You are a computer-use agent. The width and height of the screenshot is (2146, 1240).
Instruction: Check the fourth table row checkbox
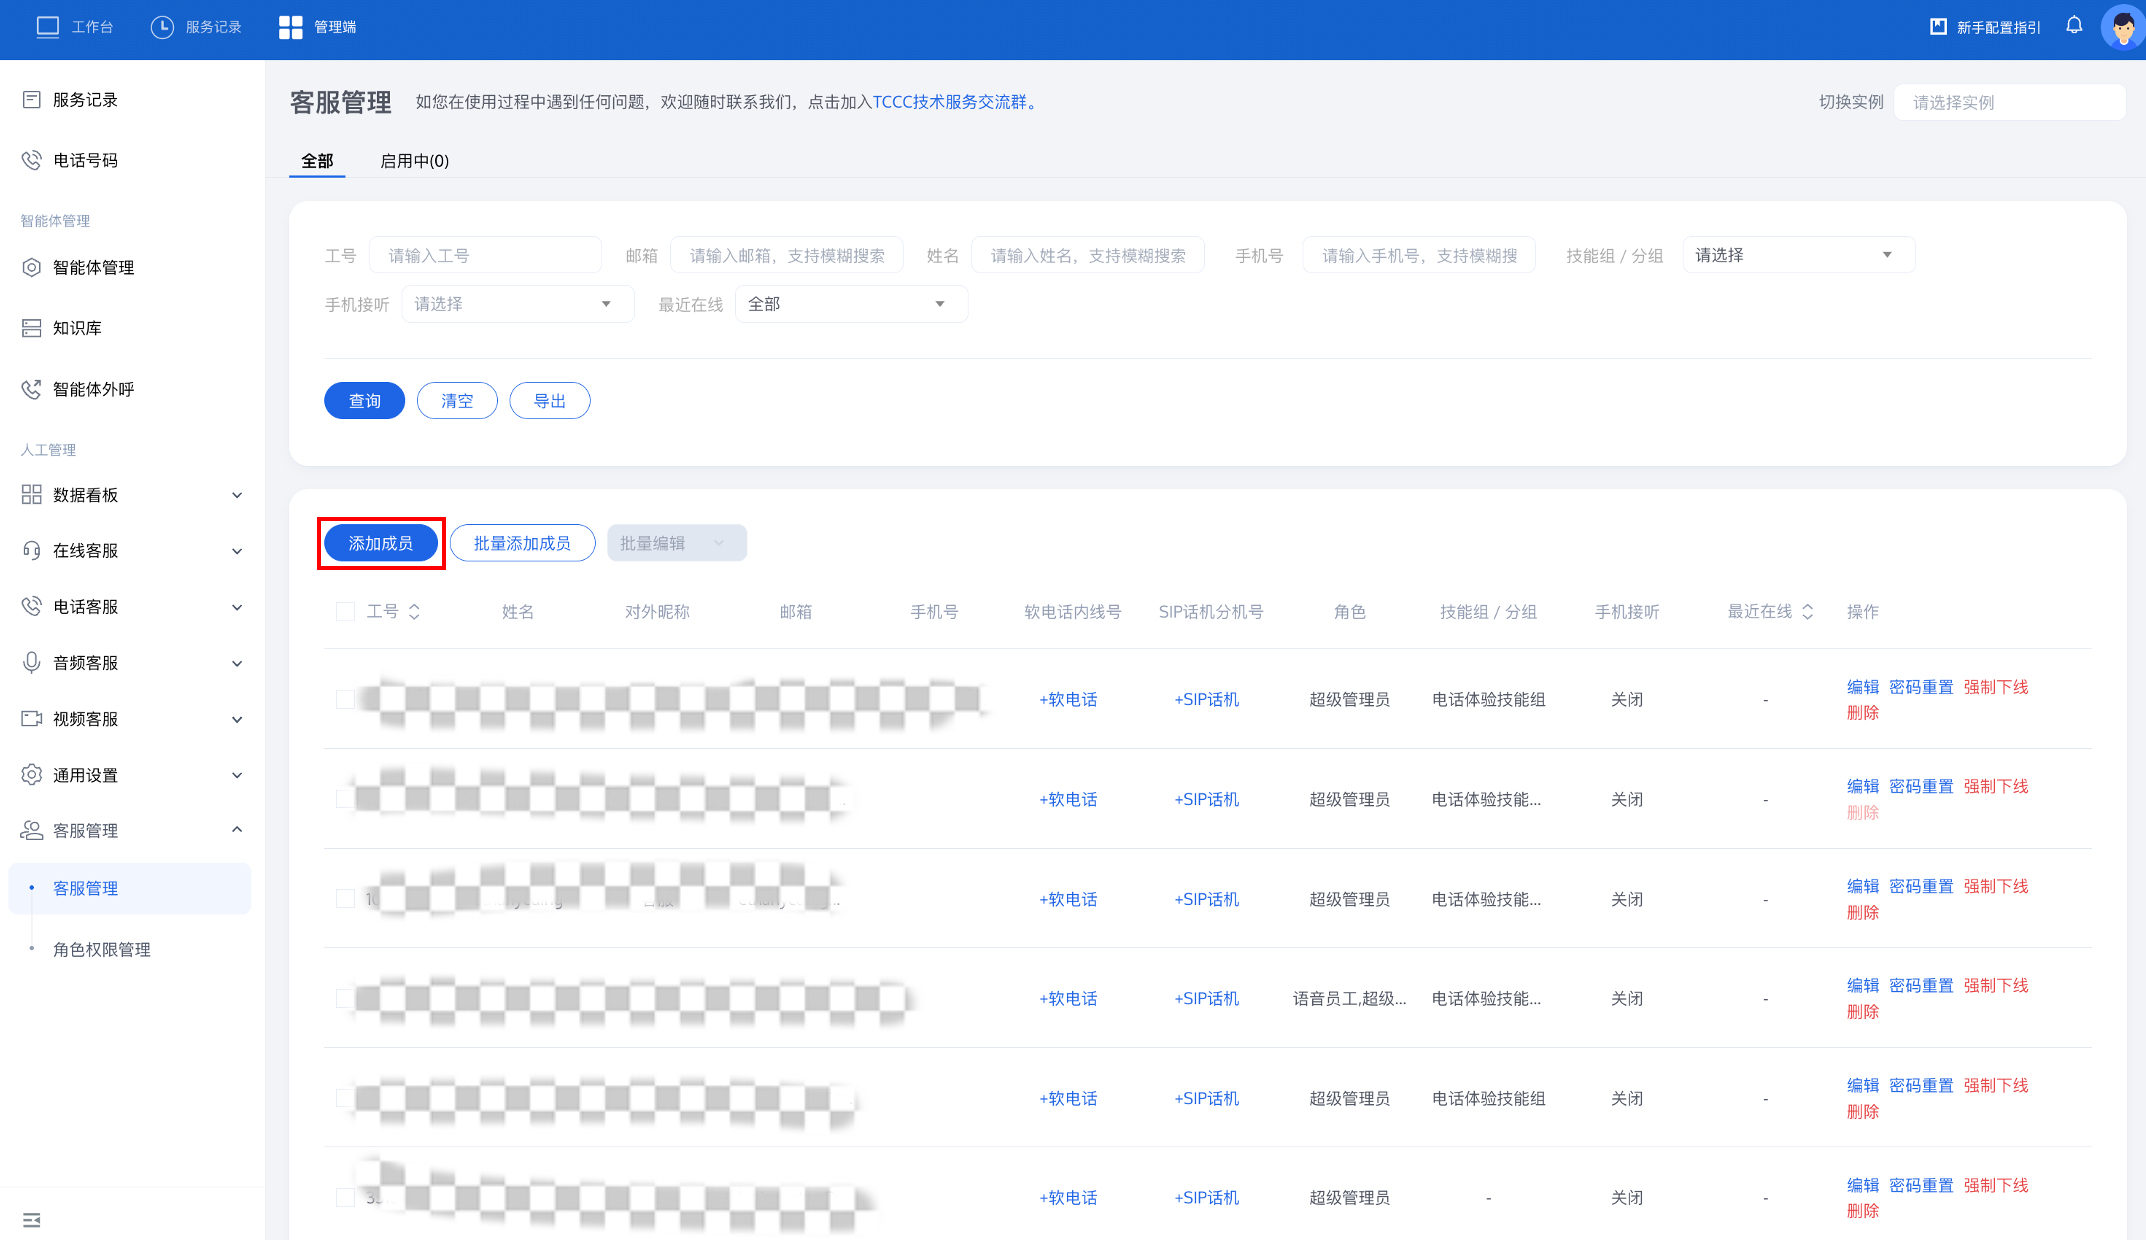point(346,998)
